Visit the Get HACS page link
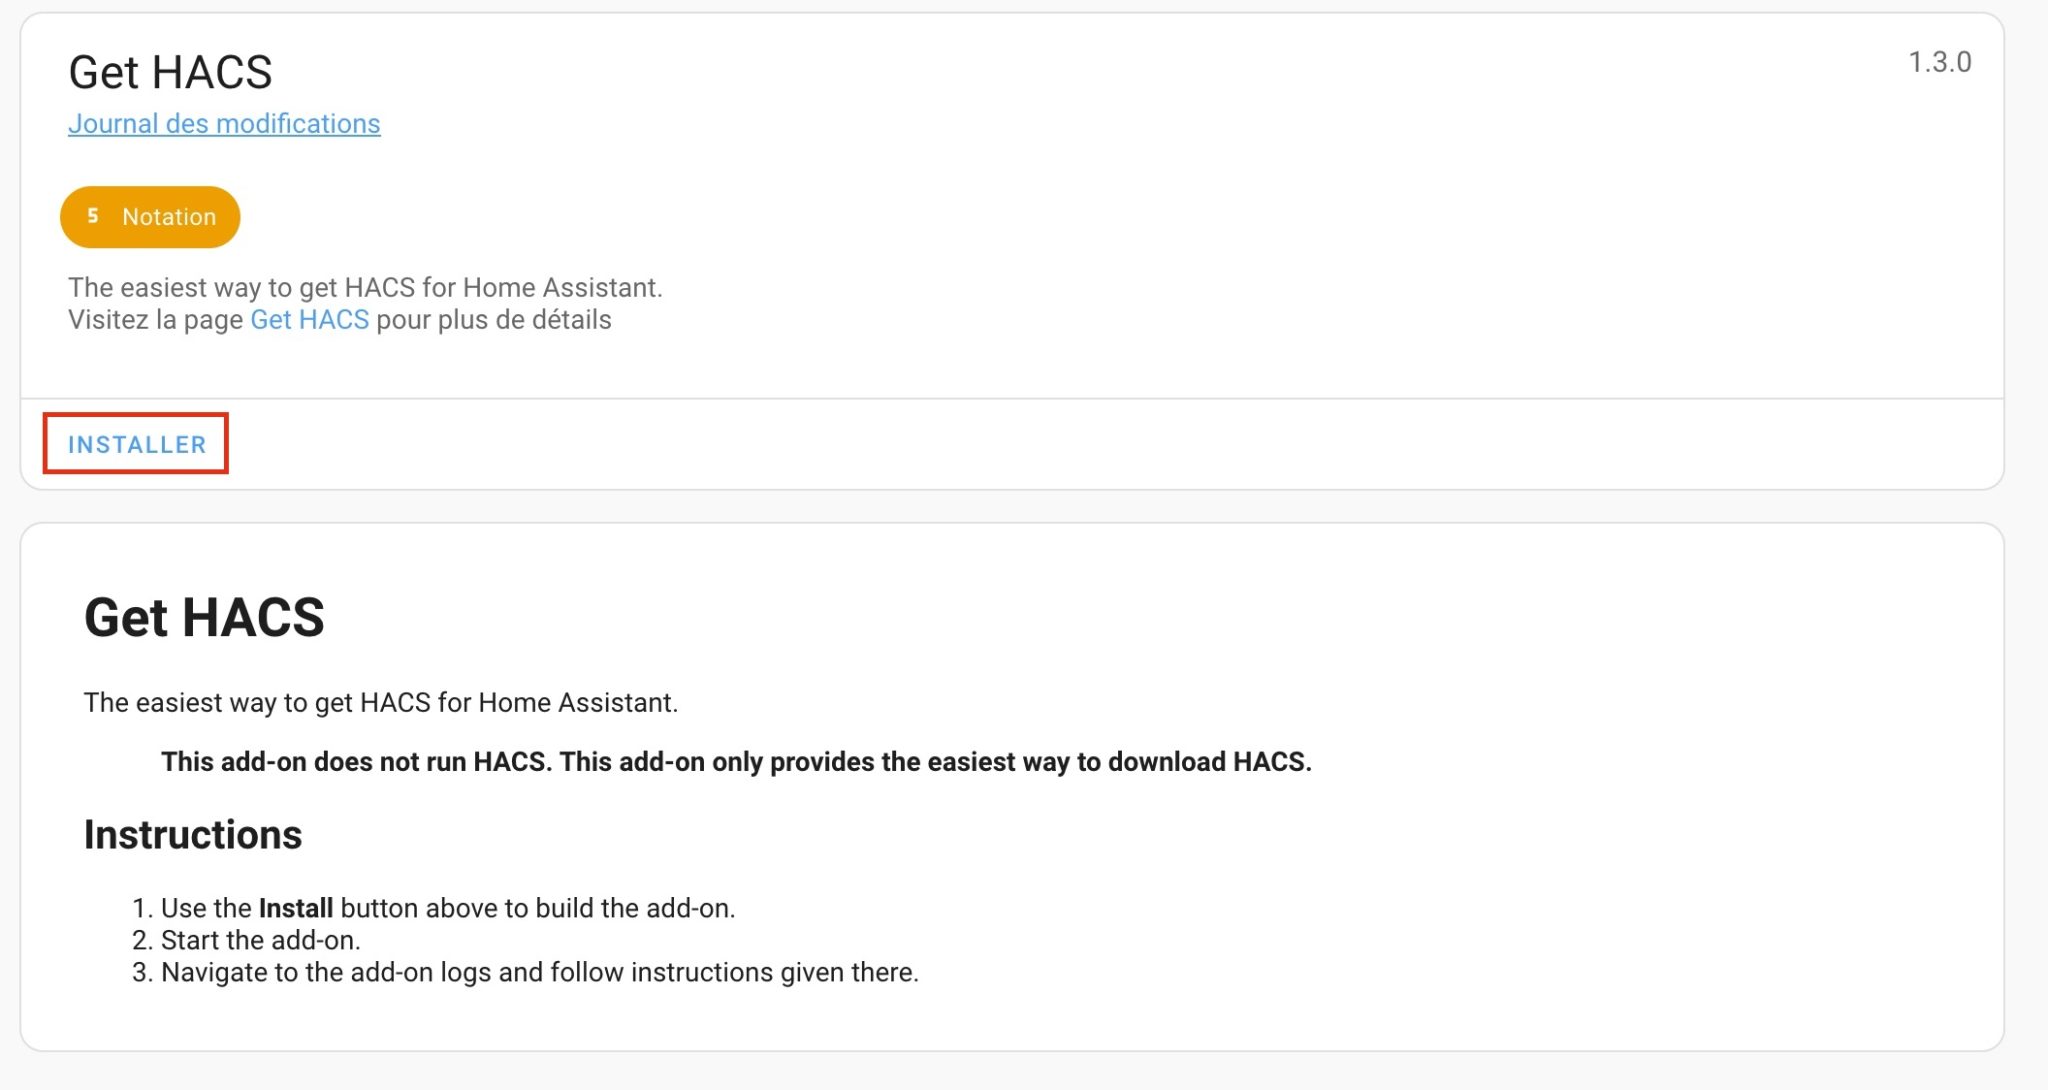Image resolution: width=2048 pixels, height=1090 pixels. coord(310,319)
